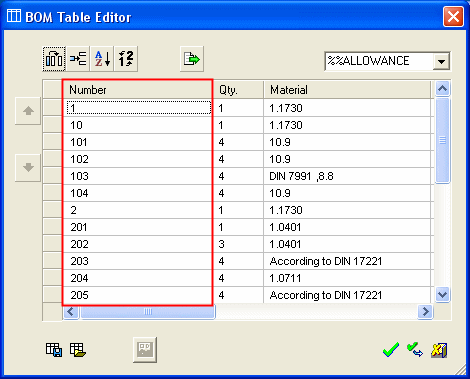Click Material cell 10.9 in row 101
Screen dimensions: 470x379
(347, 142)
